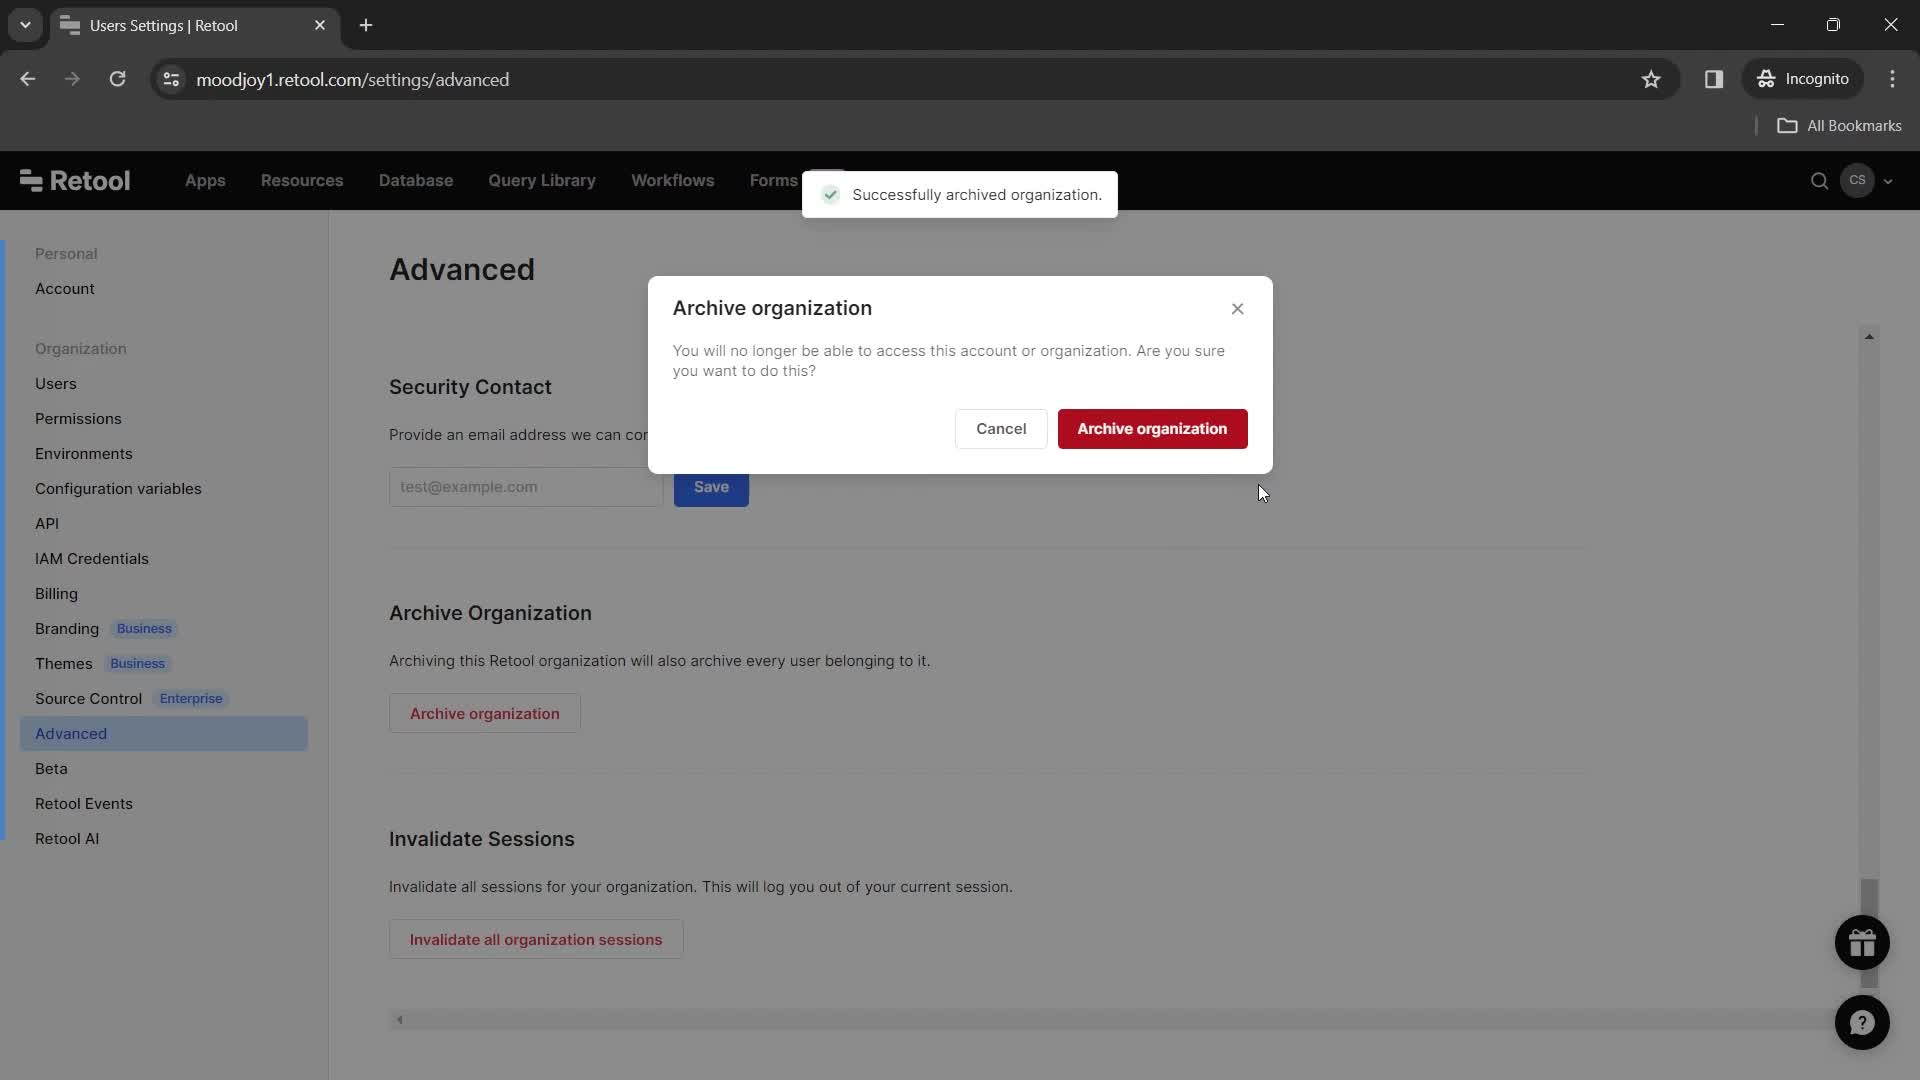Select Environments in sidebar

[84, 454]
